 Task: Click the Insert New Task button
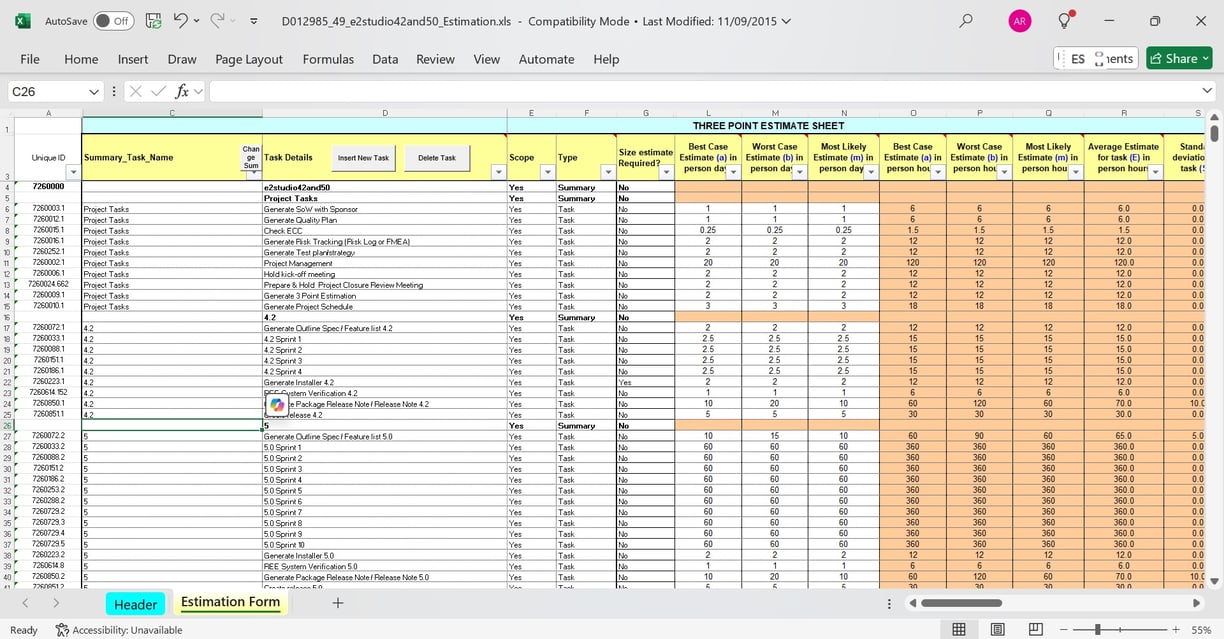click(363, 158)
